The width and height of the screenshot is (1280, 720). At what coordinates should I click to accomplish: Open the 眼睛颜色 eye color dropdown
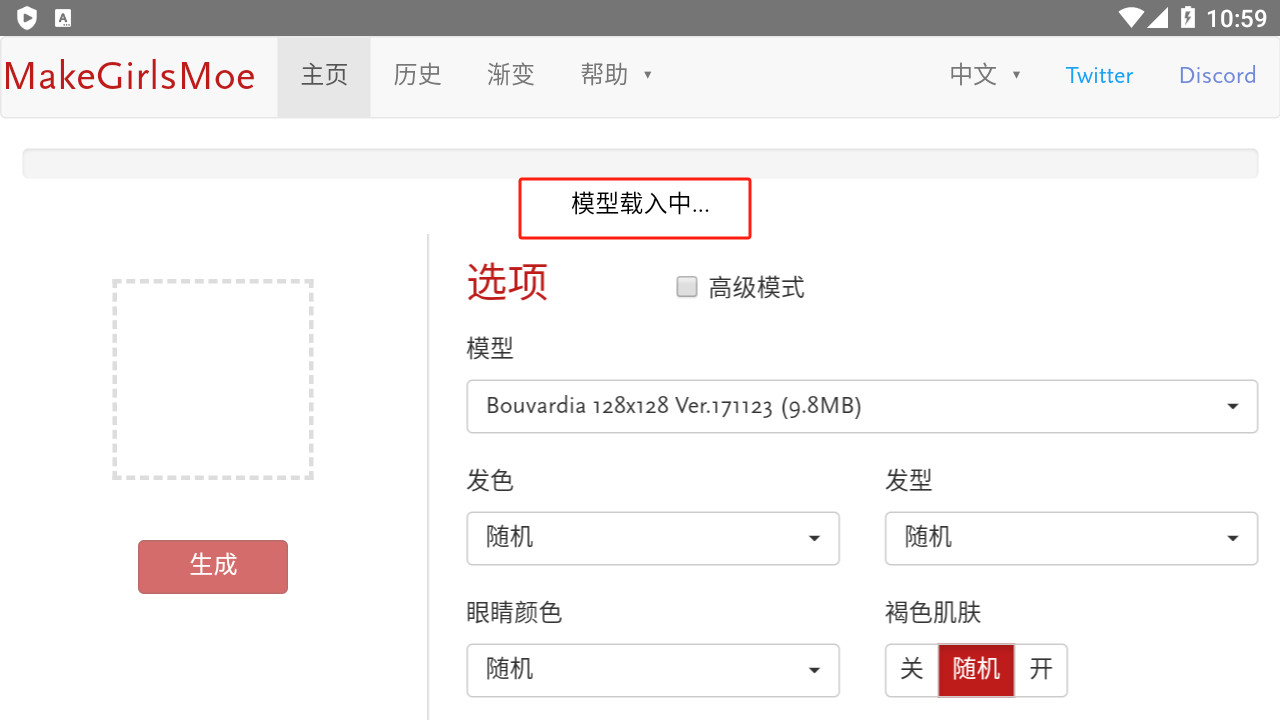tap(653, 670)
